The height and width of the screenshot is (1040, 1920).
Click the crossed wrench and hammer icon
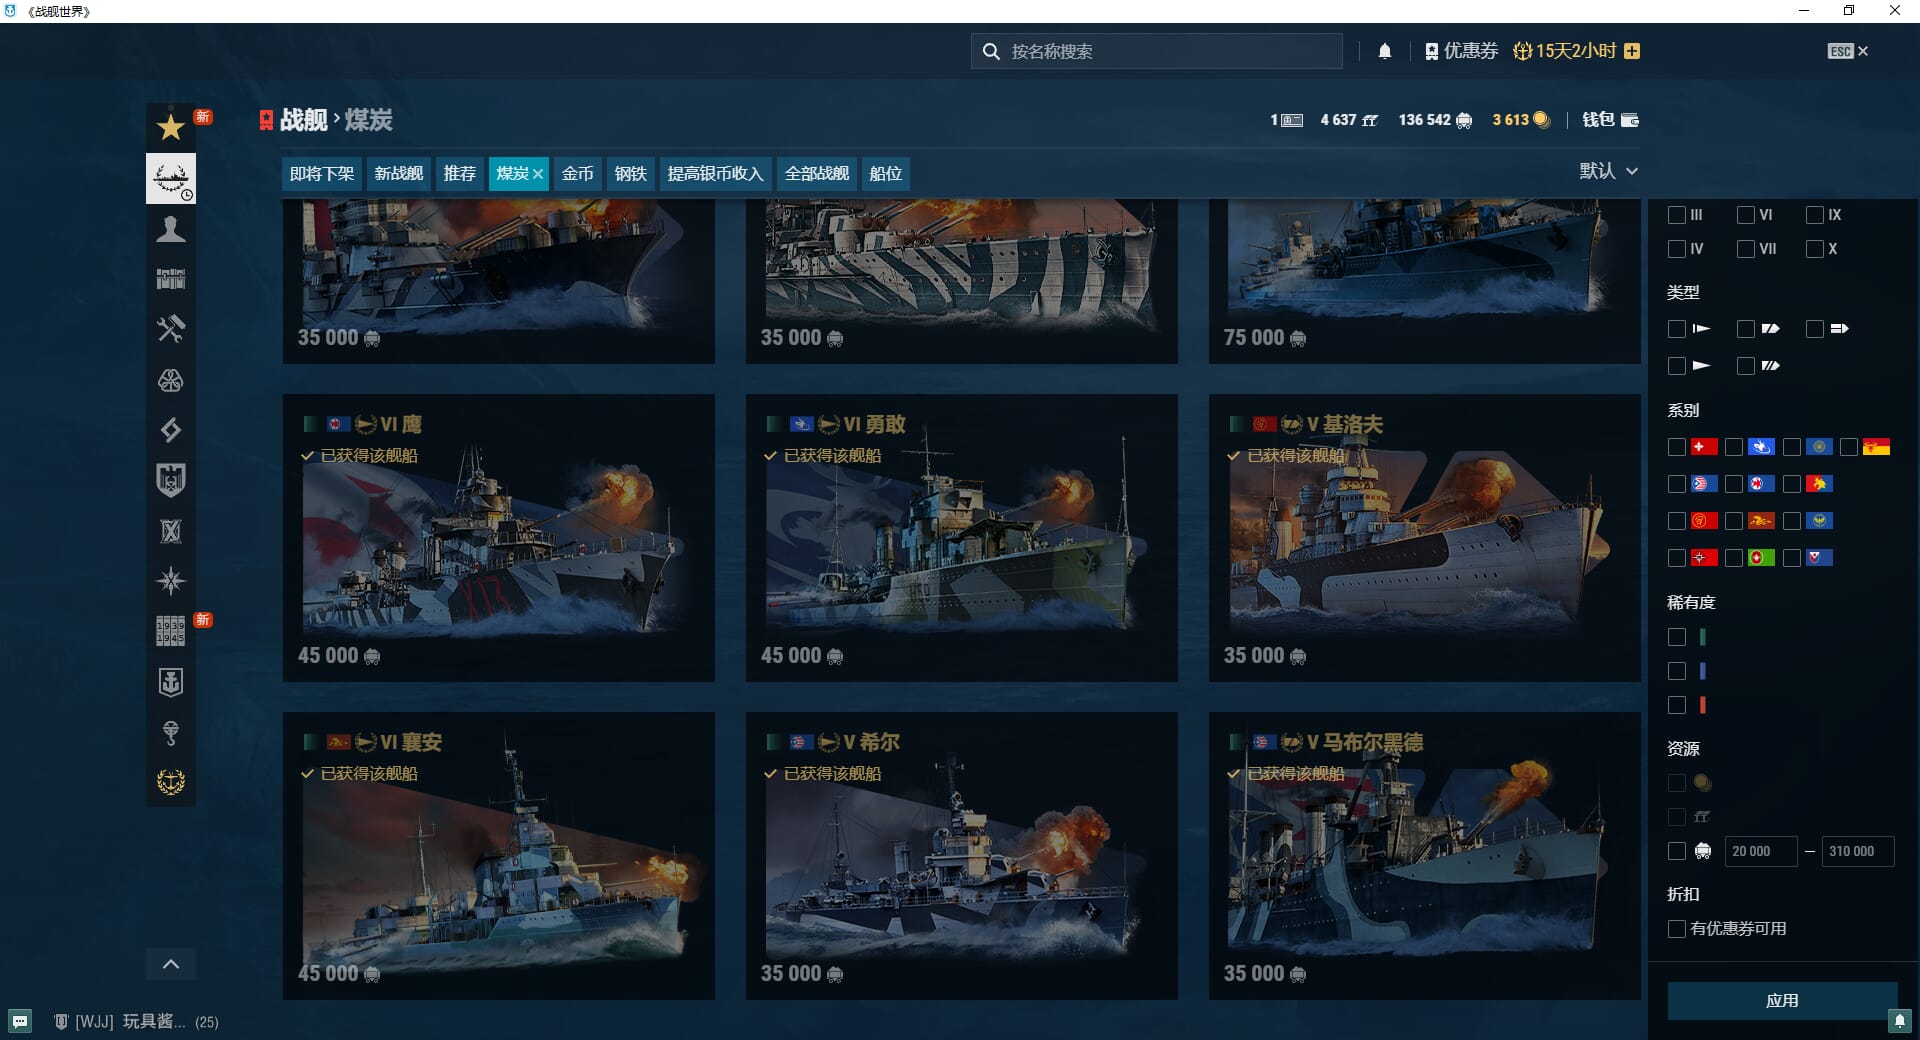click(x=171, y=329)
